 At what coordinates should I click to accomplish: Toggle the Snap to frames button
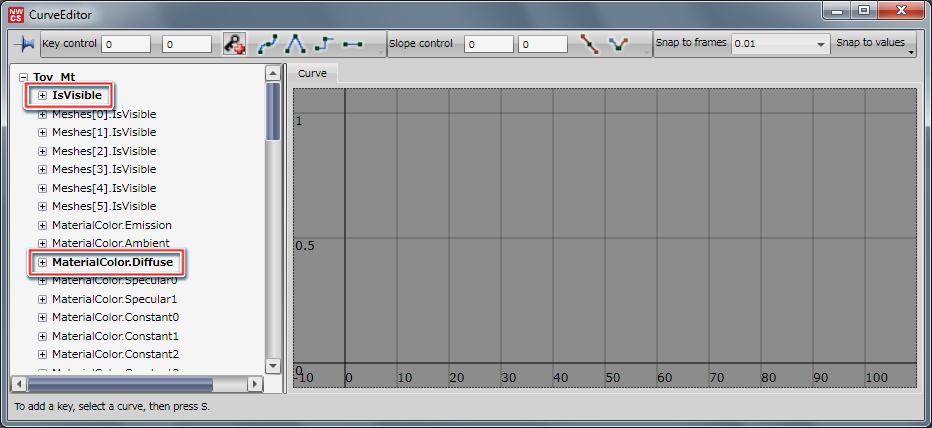coord(691,44)
